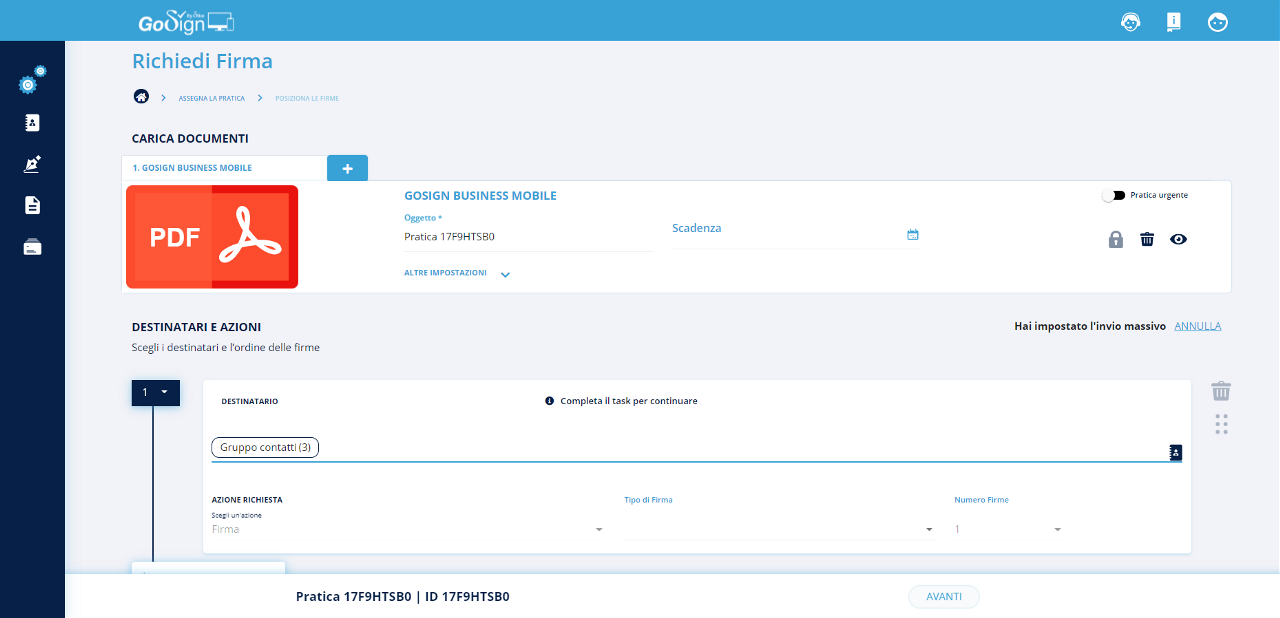Viewport: 1280px width, 618px height.
Task: Open the info guide book icon
Action: pos(1174,22)
